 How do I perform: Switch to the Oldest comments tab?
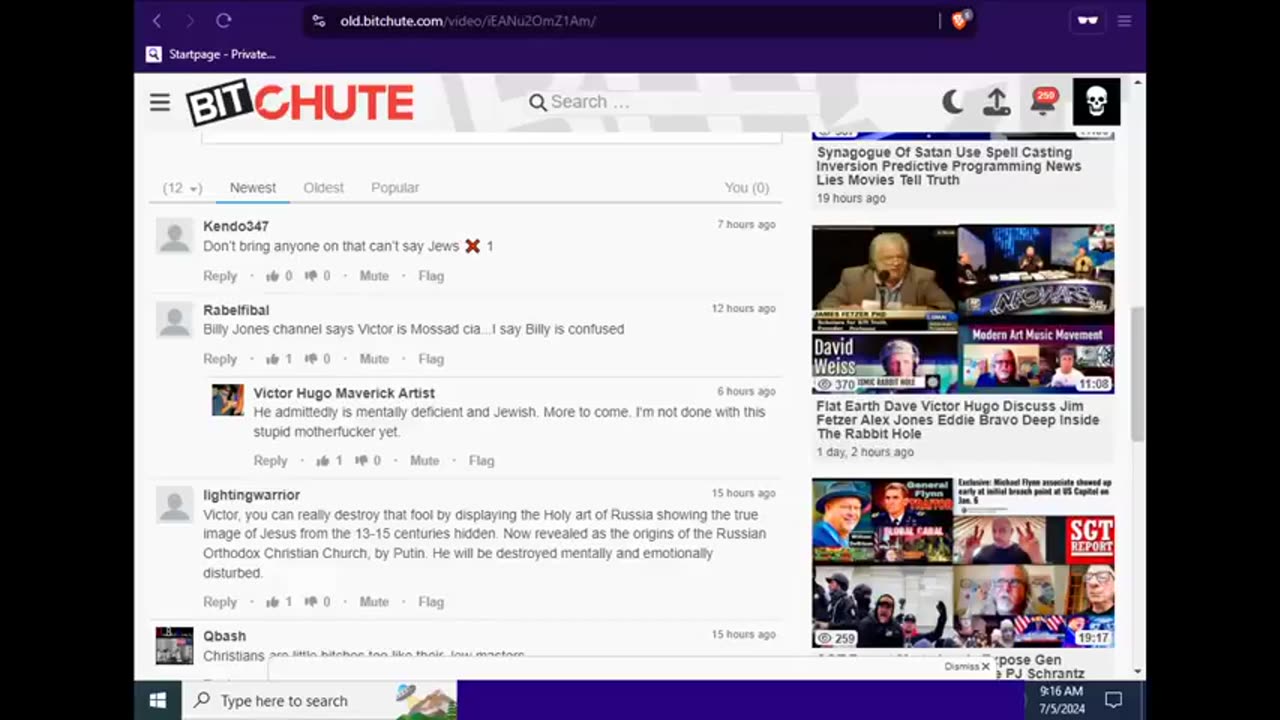(x=323, y=188)
